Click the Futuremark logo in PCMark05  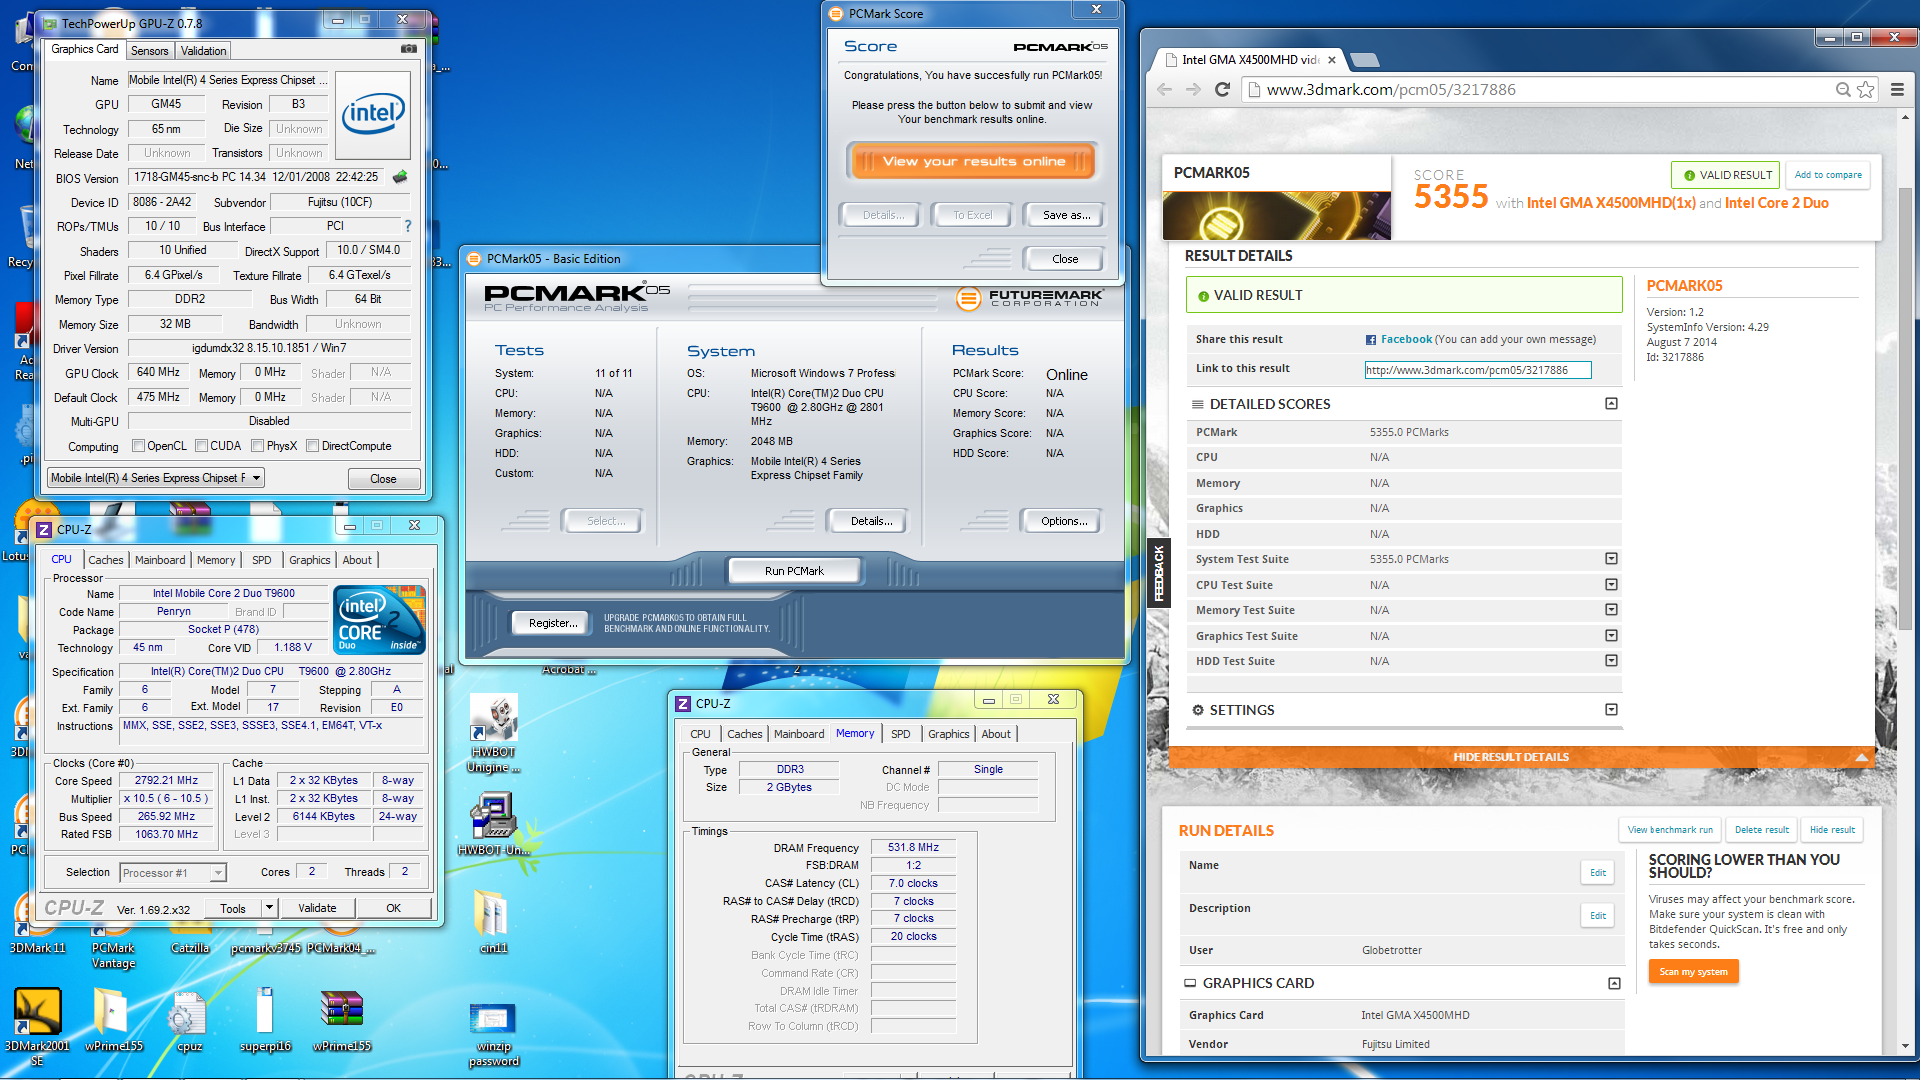(1030, 297)
